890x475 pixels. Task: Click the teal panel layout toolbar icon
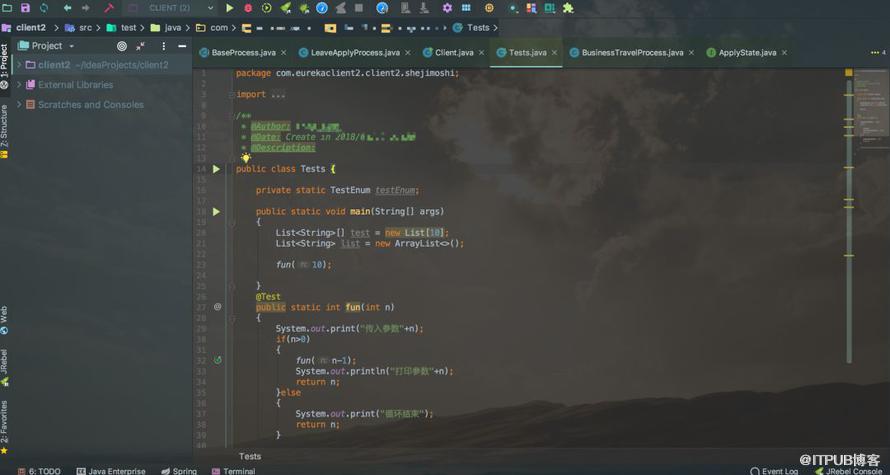pyautogui.click(x=549, y=8)
